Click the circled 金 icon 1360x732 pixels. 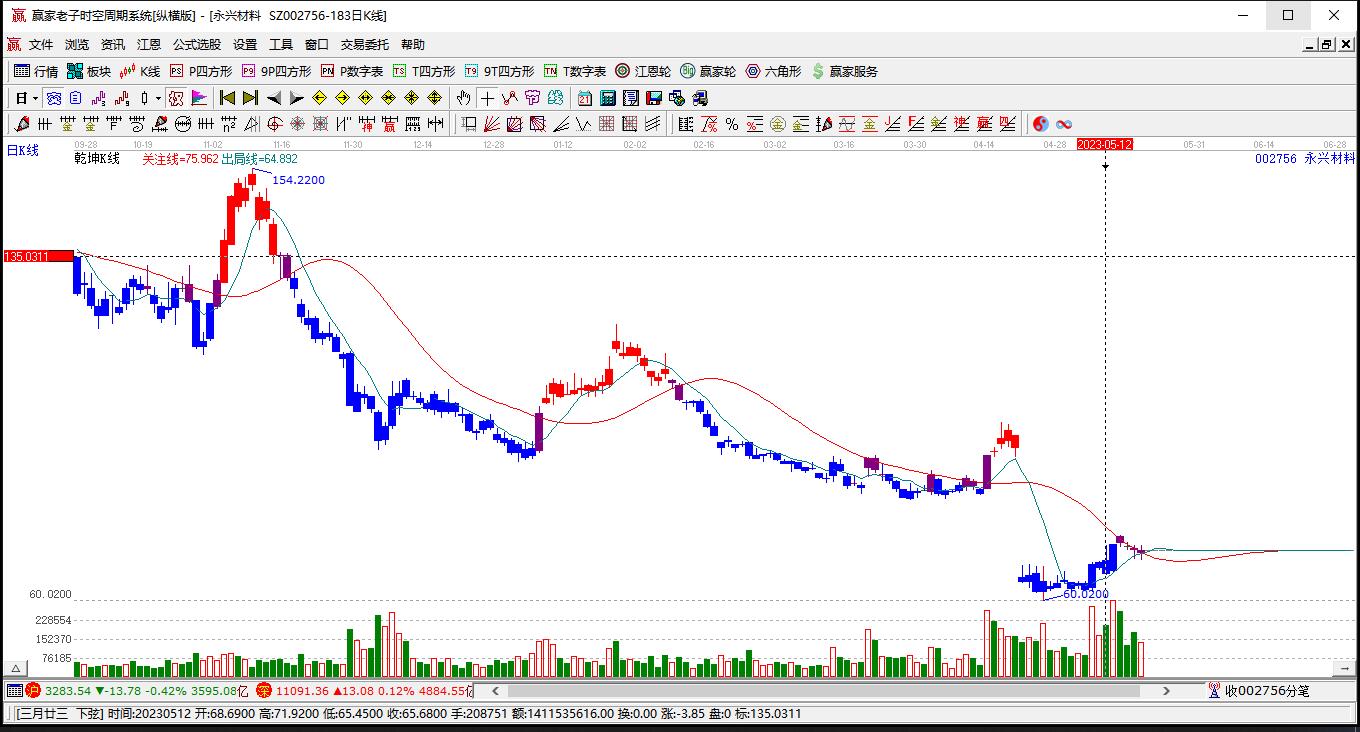777,124
